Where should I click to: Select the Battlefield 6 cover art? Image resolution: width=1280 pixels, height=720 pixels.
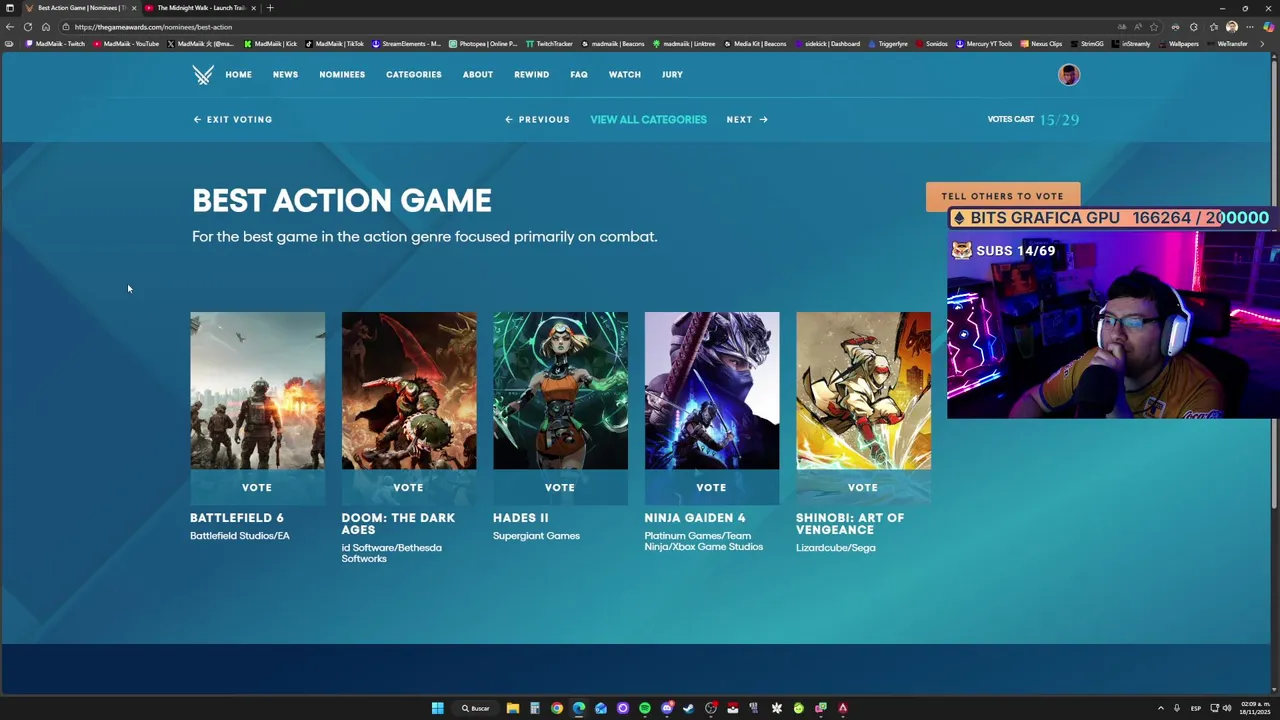coord(257,391)
